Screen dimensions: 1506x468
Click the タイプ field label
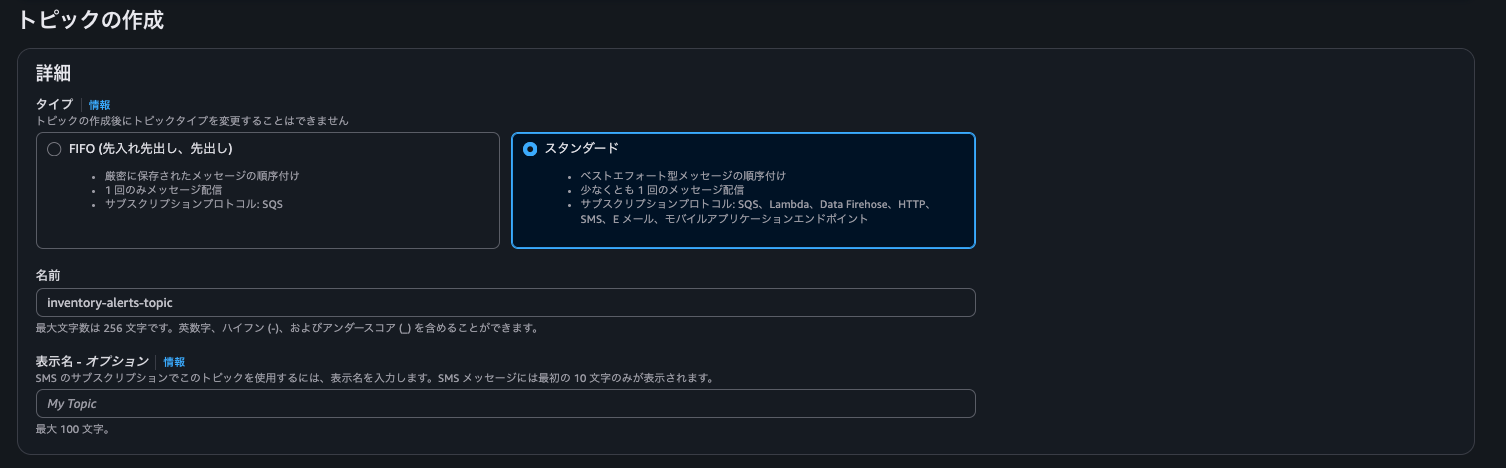[x=54, y=104]
